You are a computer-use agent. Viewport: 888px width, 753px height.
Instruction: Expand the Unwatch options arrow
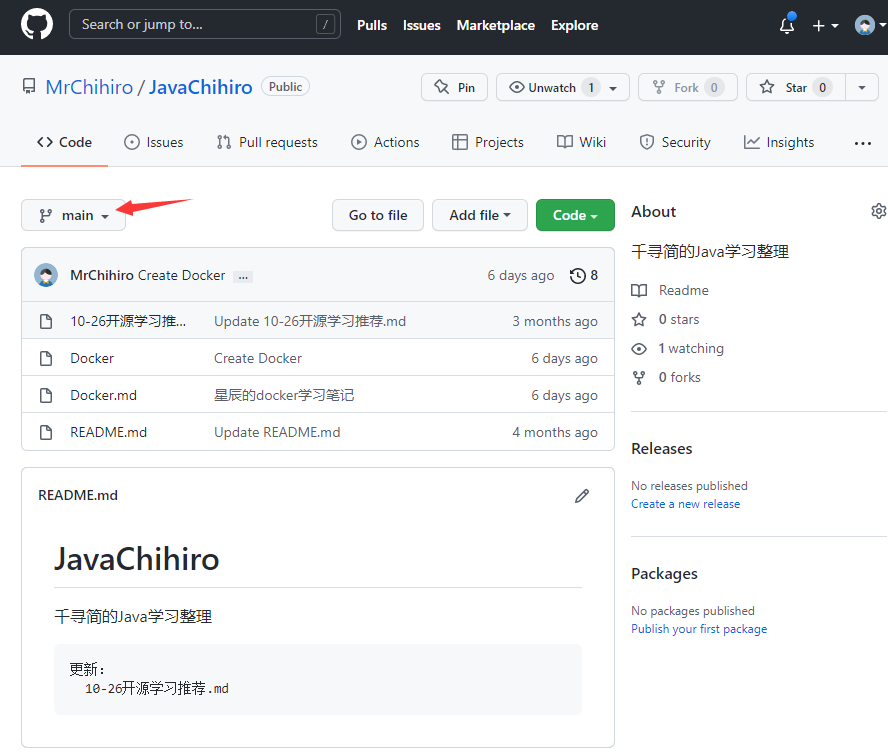613,88
